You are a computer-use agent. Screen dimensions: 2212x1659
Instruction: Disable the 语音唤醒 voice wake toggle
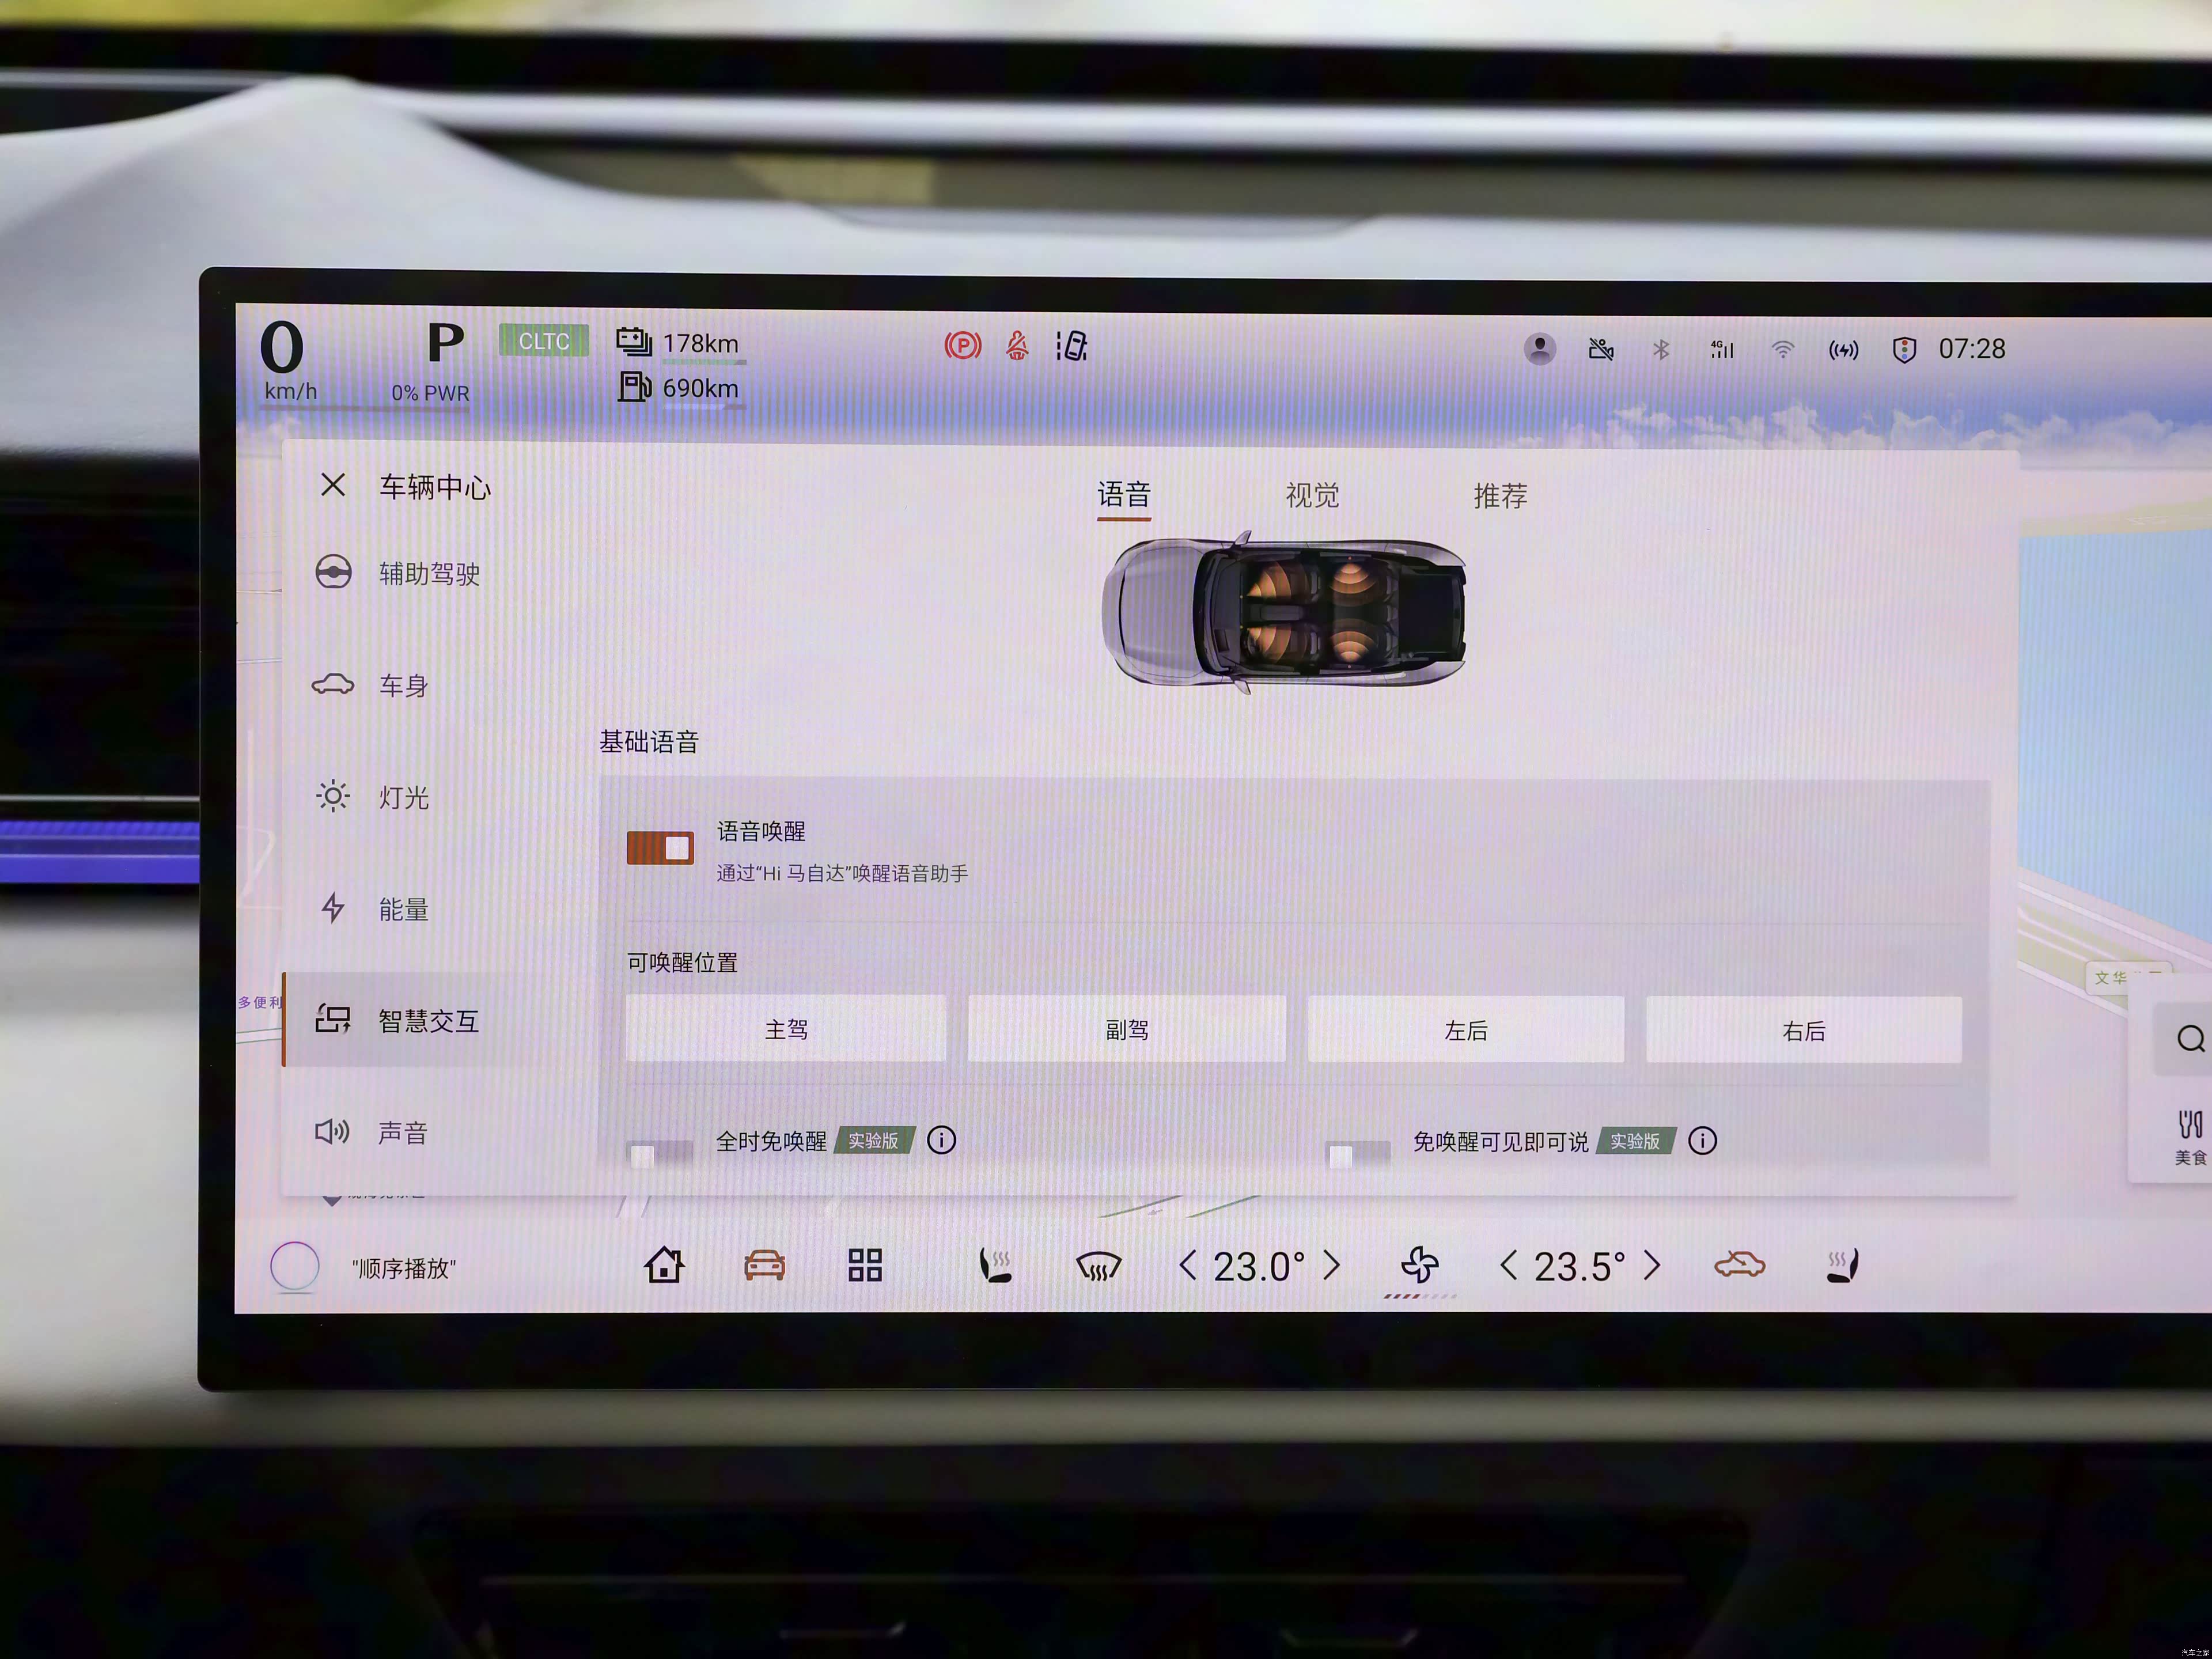pos(660,848)
